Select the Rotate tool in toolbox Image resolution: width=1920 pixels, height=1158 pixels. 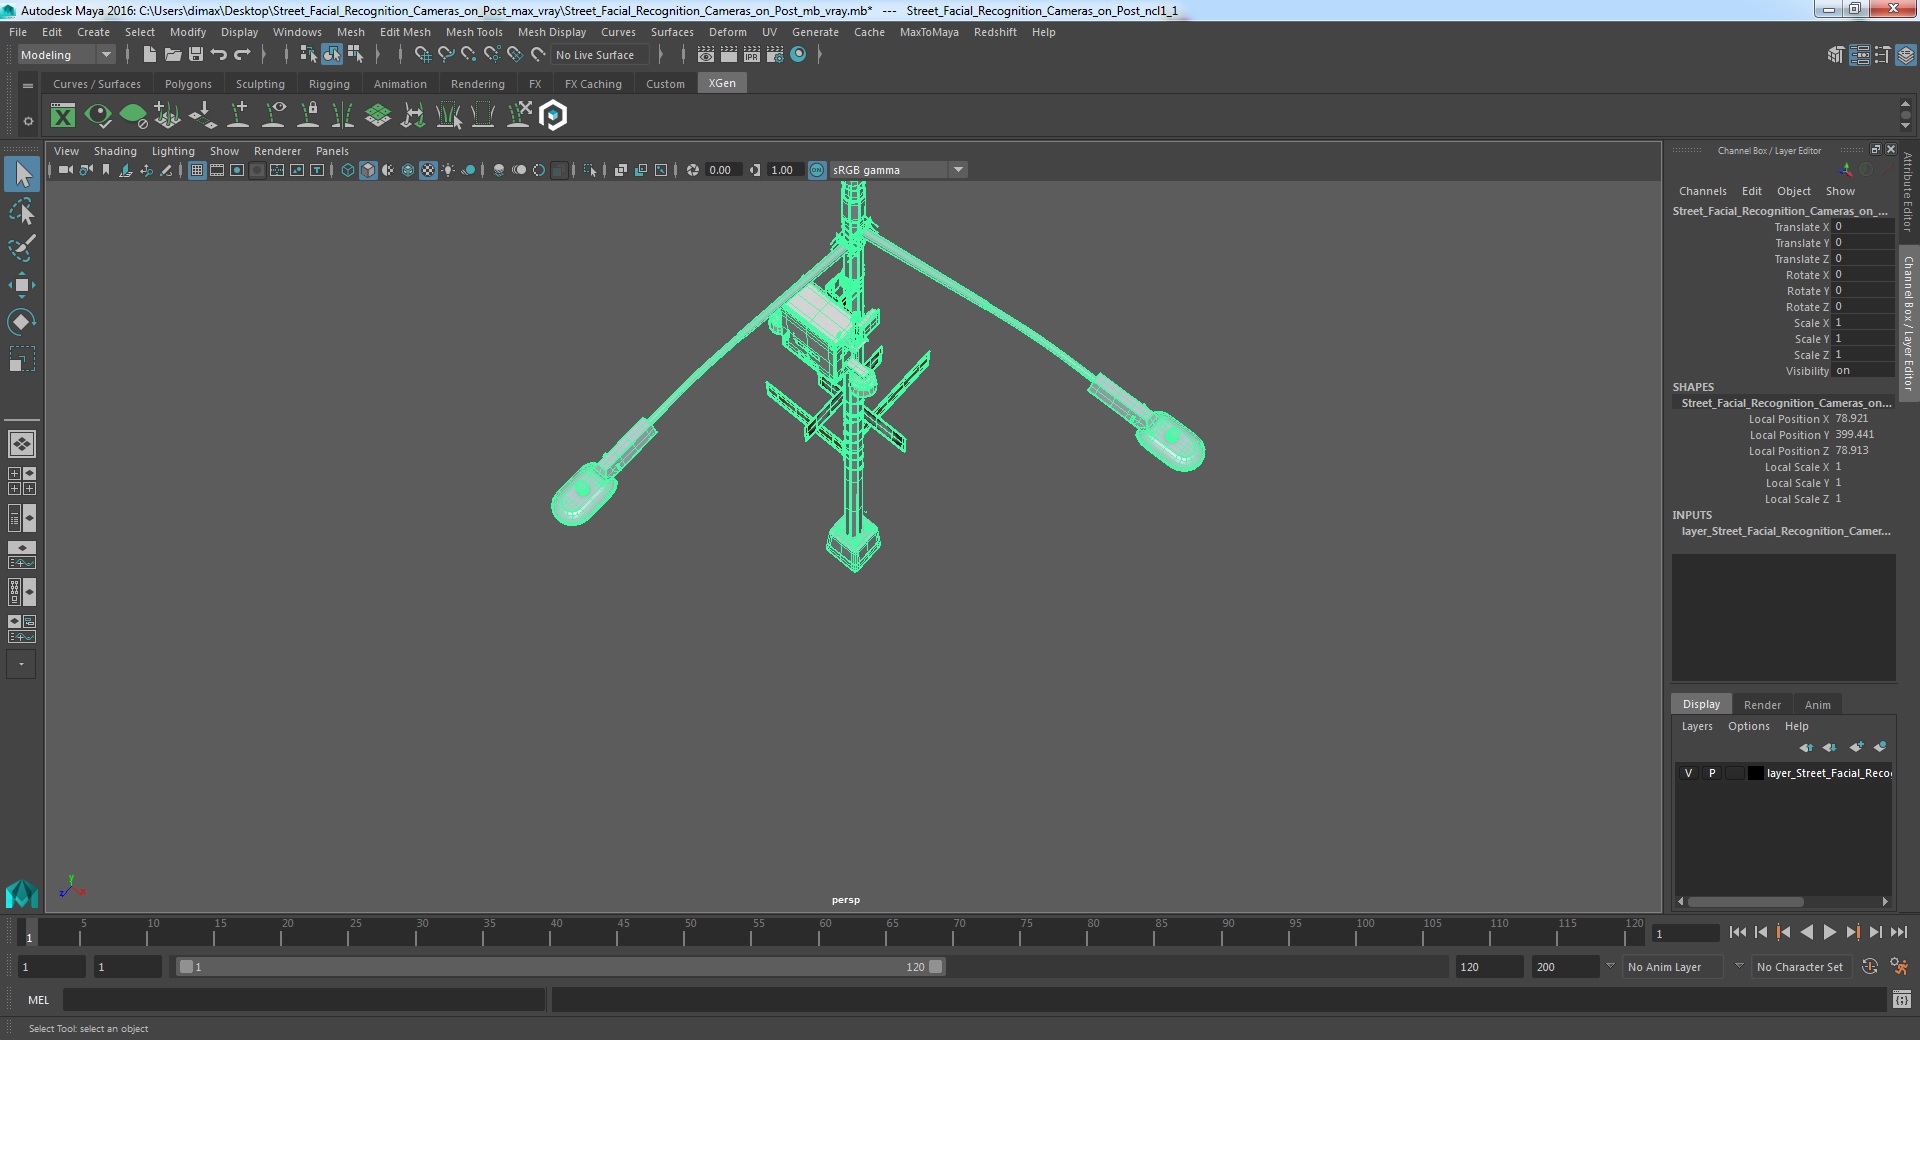pos(21,321)
